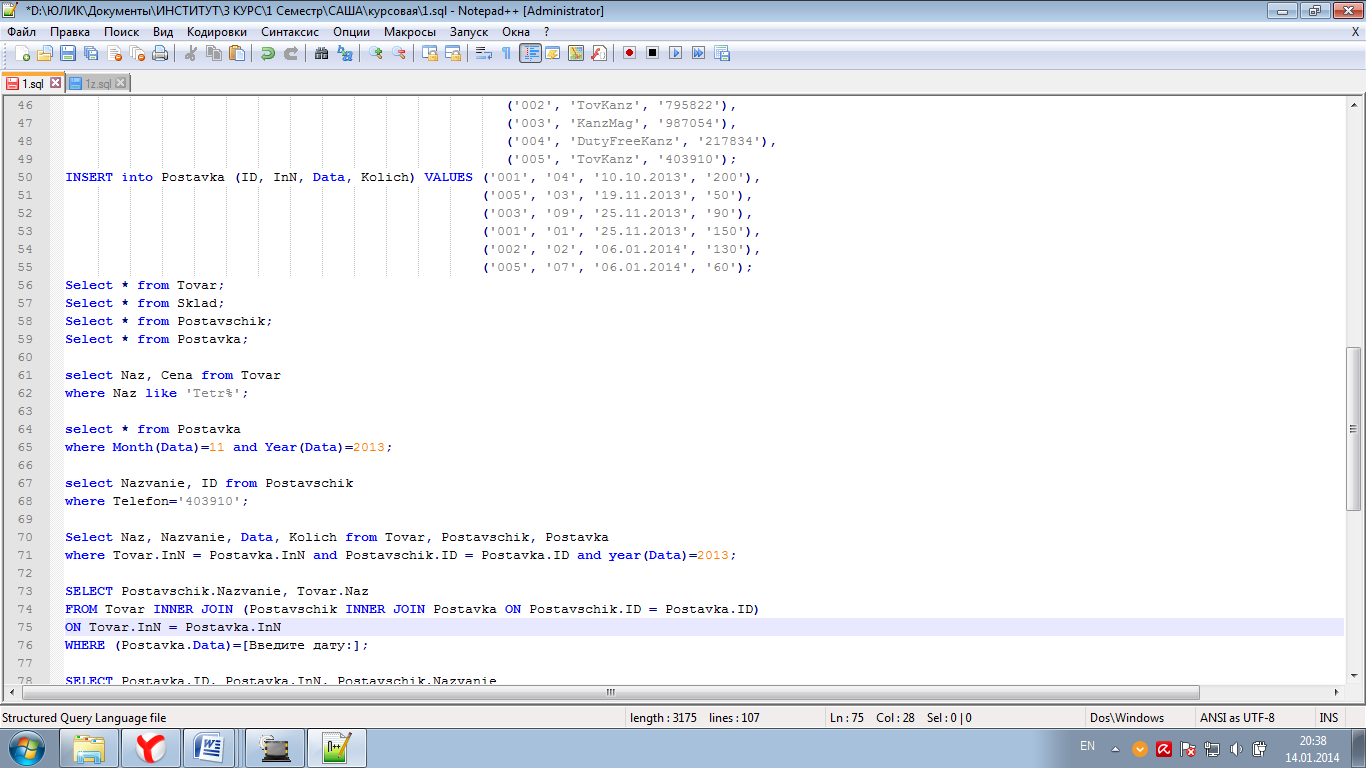Click the Cut scissors icon
This screenshot has height=768, width=1366.
pos(190,53)
